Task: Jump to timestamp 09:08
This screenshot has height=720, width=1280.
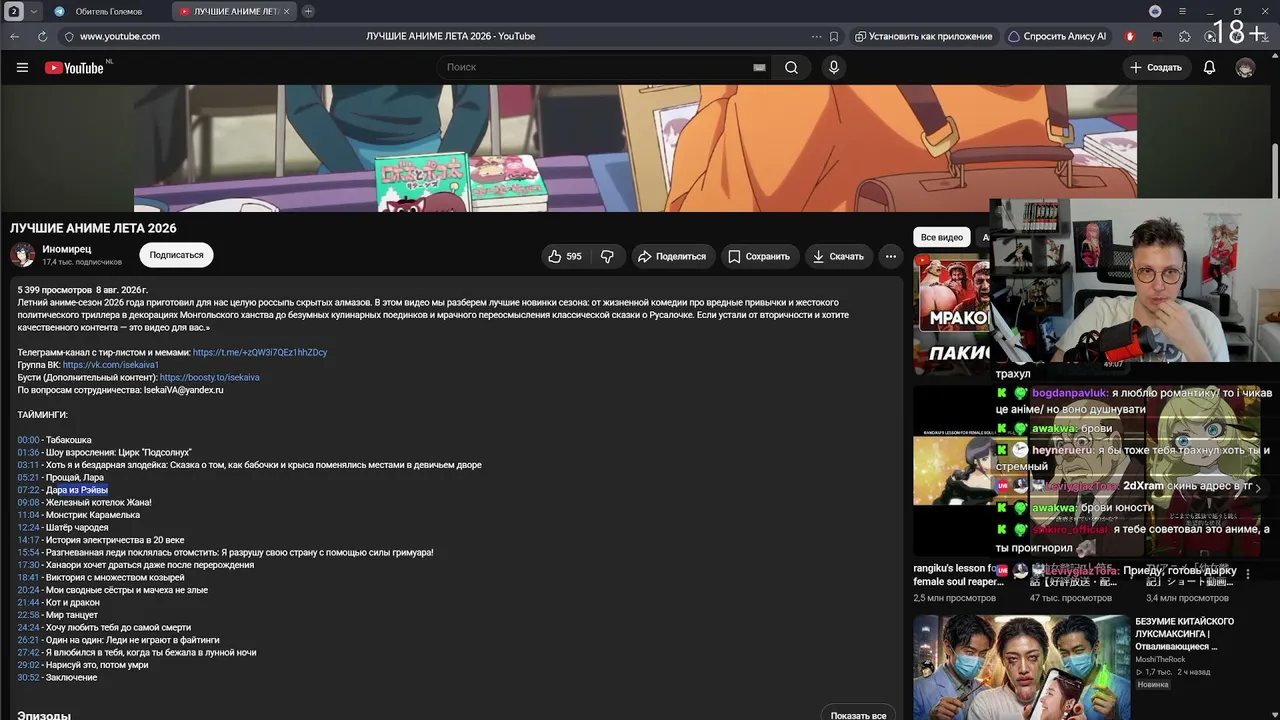Action: click(28, 502)
